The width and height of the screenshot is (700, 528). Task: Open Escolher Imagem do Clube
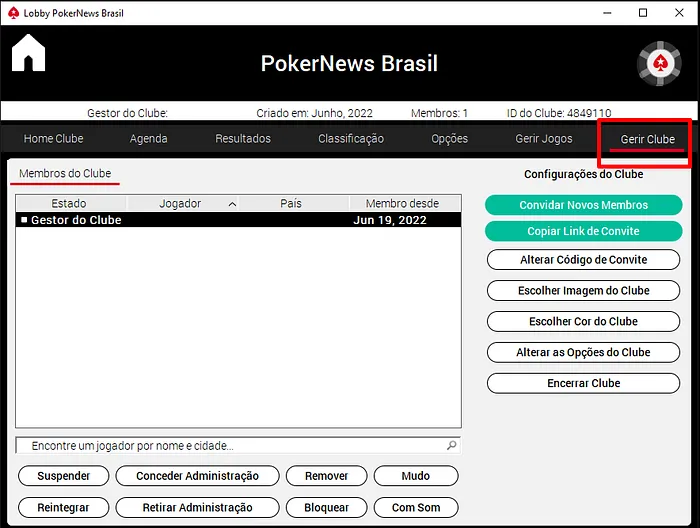pos(583,291)
